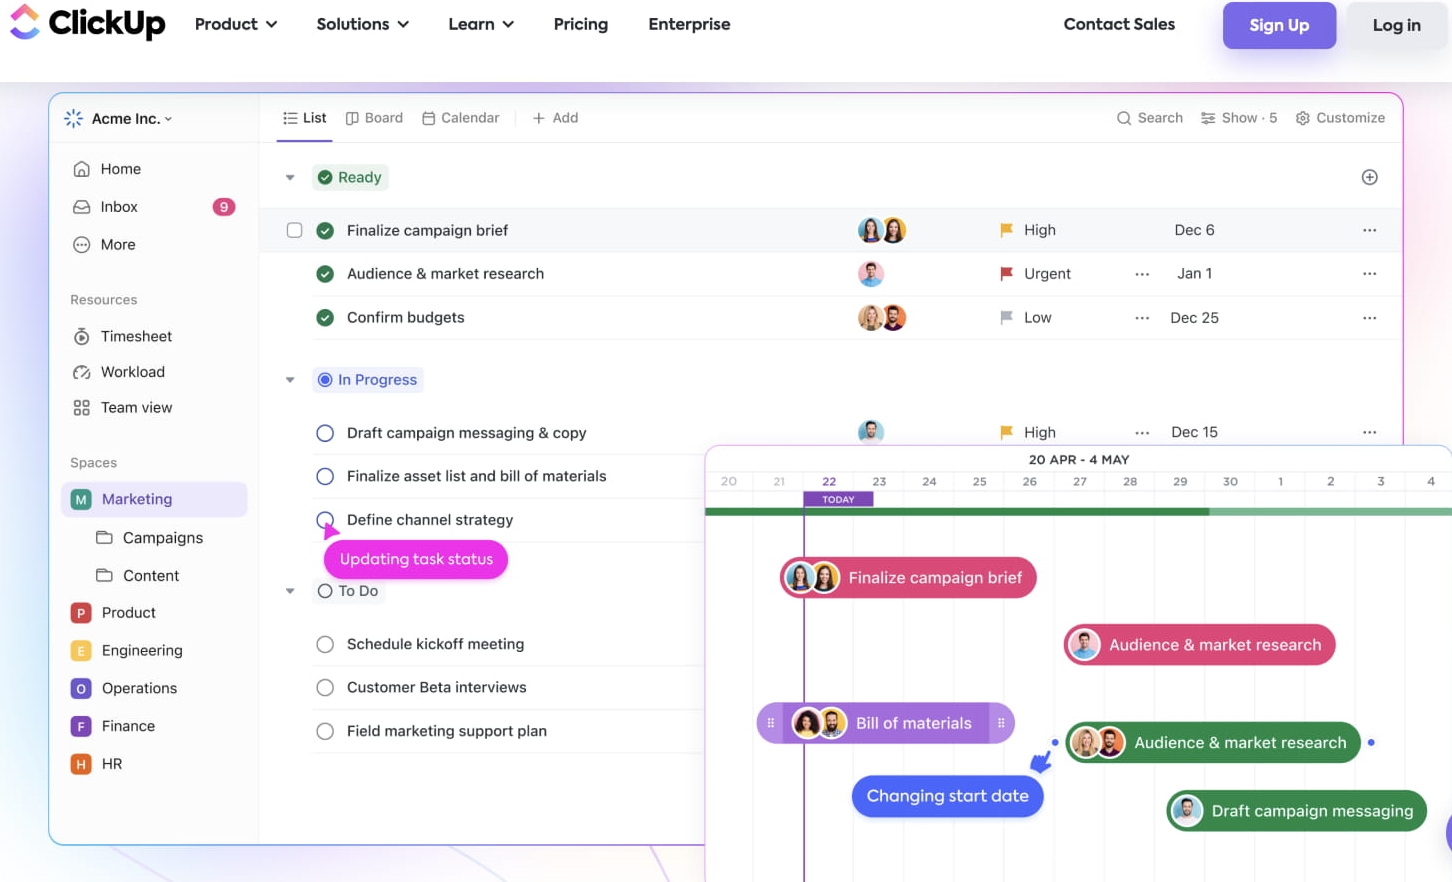1452x882 pixels.
Task: Select the Marketing space
Action: tap(154, 499)
